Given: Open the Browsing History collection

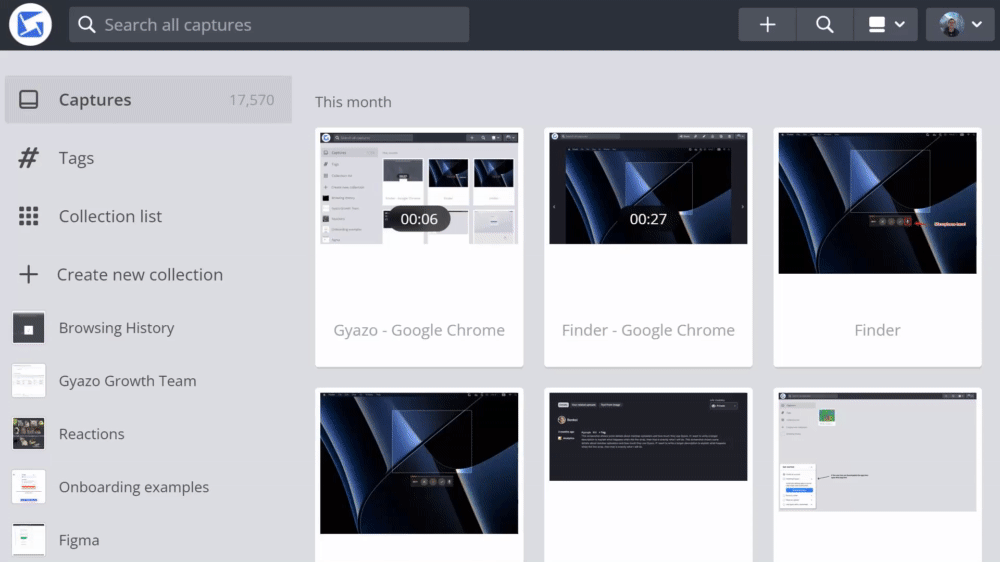Looking at the screenshot, I should [116, 328].
